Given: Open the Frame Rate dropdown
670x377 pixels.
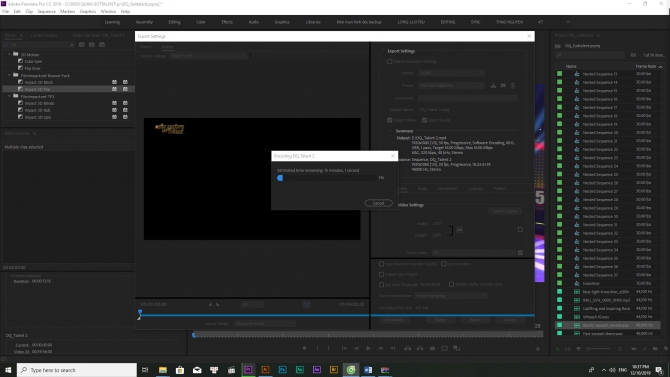Looking at the screenshot, I should tap(473, 253).
